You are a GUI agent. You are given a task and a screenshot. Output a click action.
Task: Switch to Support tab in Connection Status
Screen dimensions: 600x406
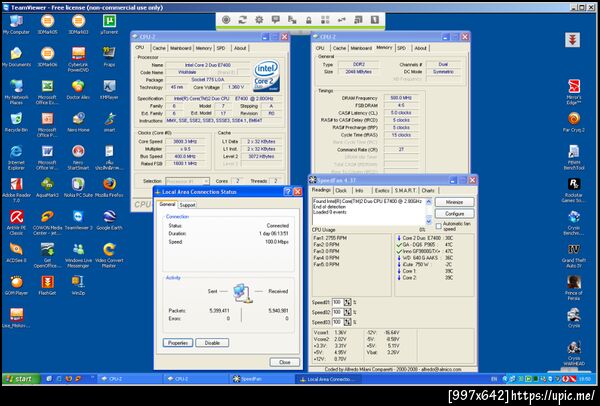[188, 205]
